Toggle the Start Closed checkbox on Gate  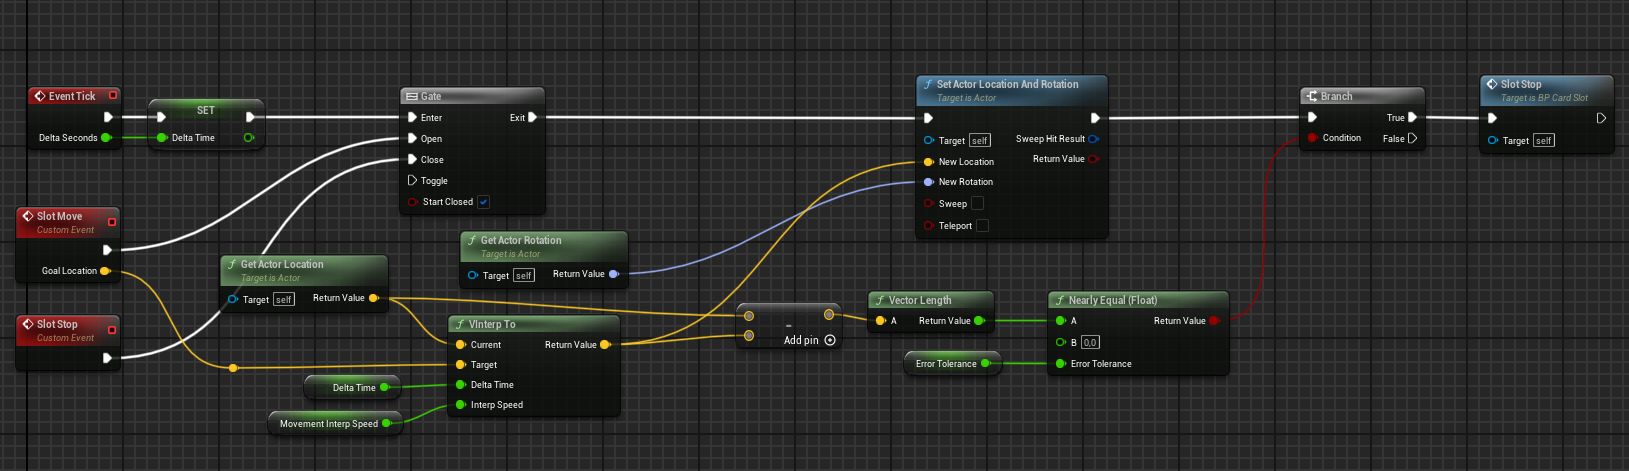[x=483, y=202]
